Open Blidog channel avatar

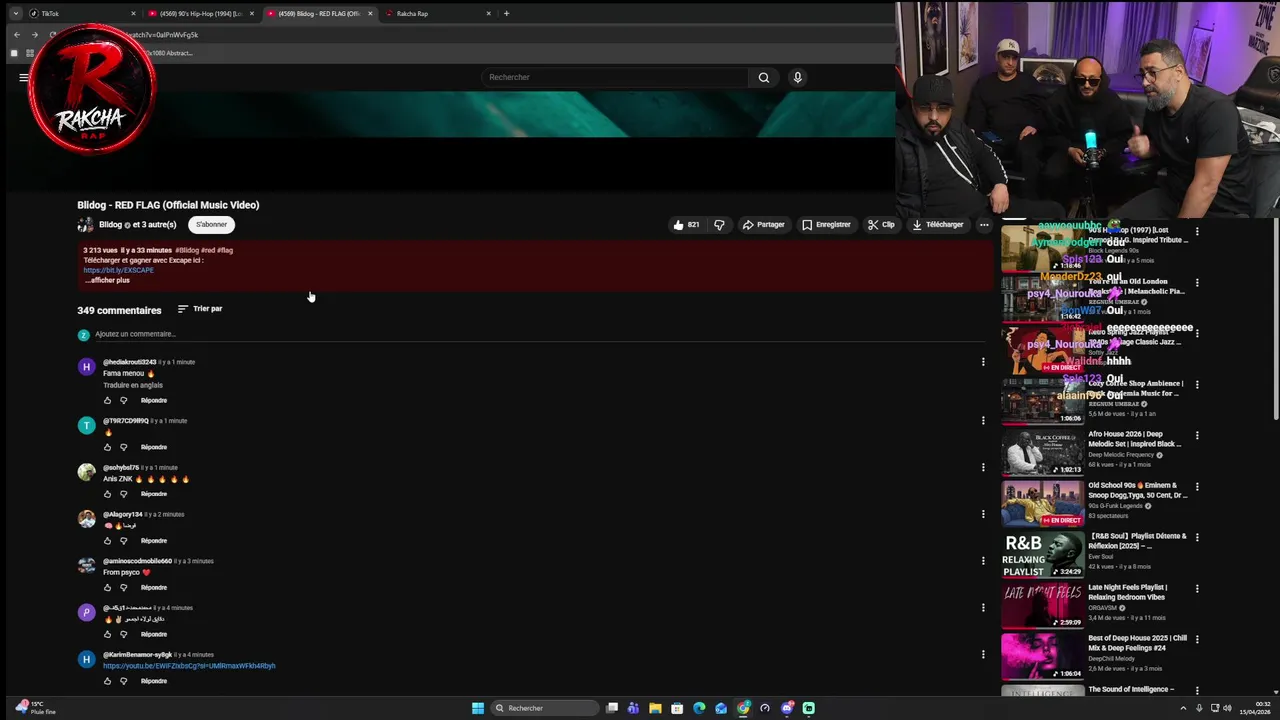coord(86,225)
